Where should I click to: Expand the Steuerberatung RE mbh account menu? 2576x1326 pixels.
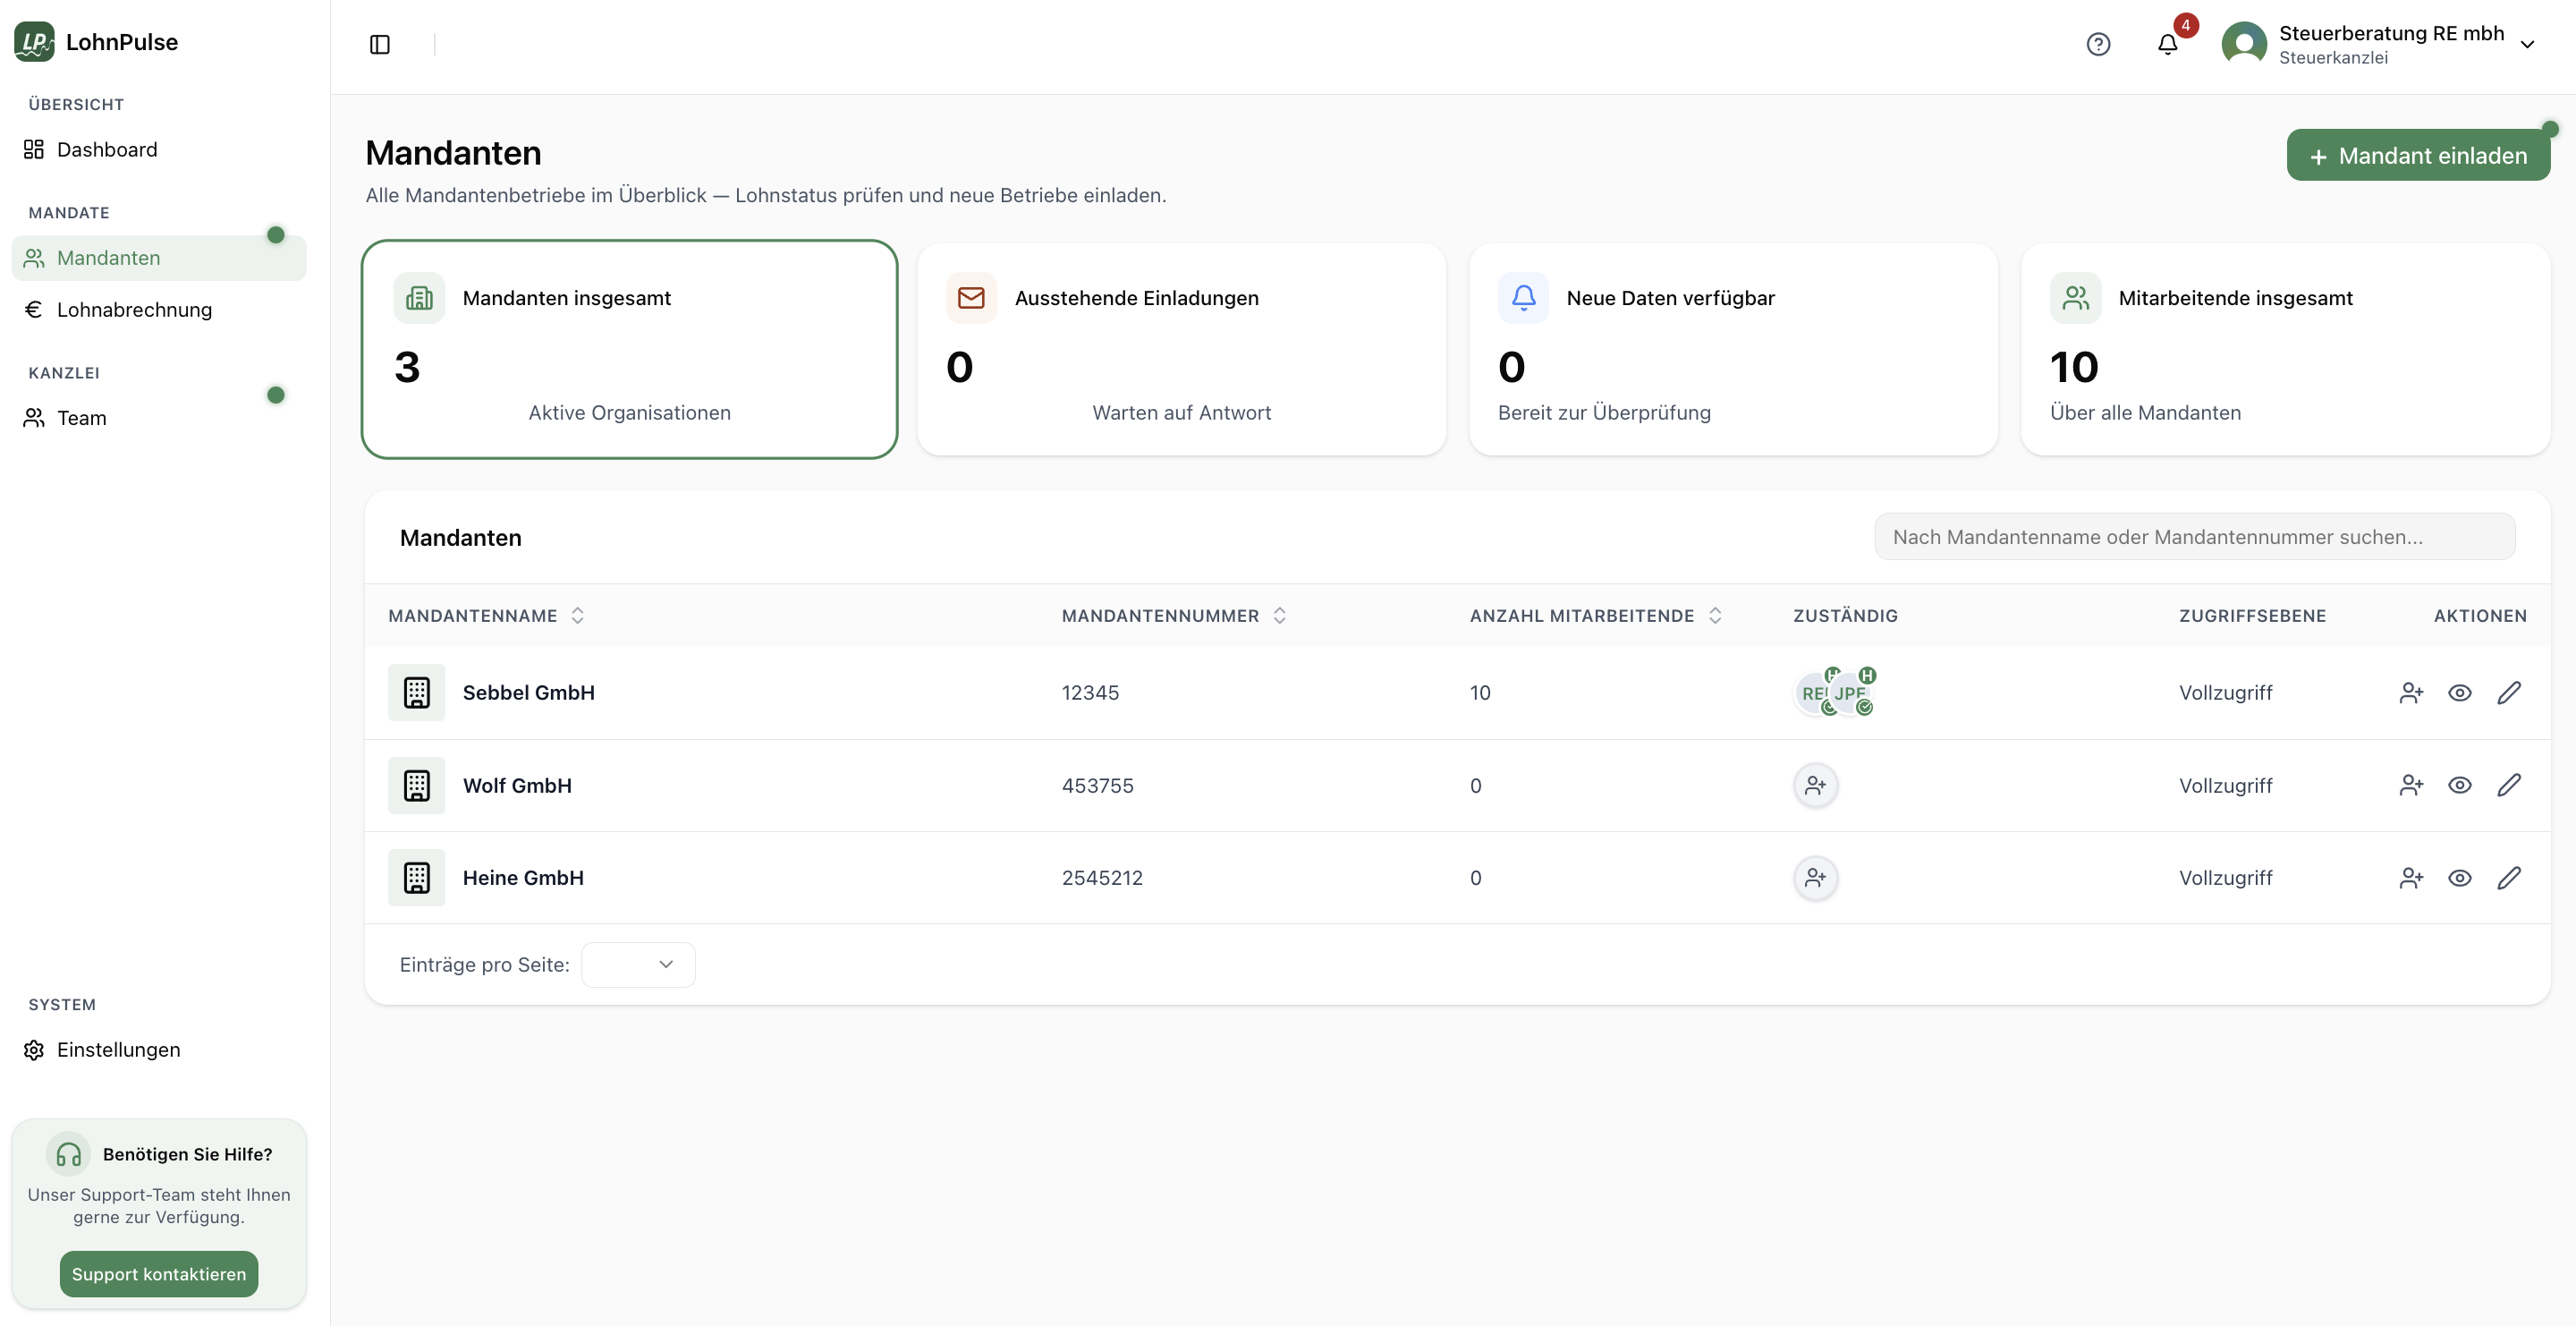click(2527, 44)
